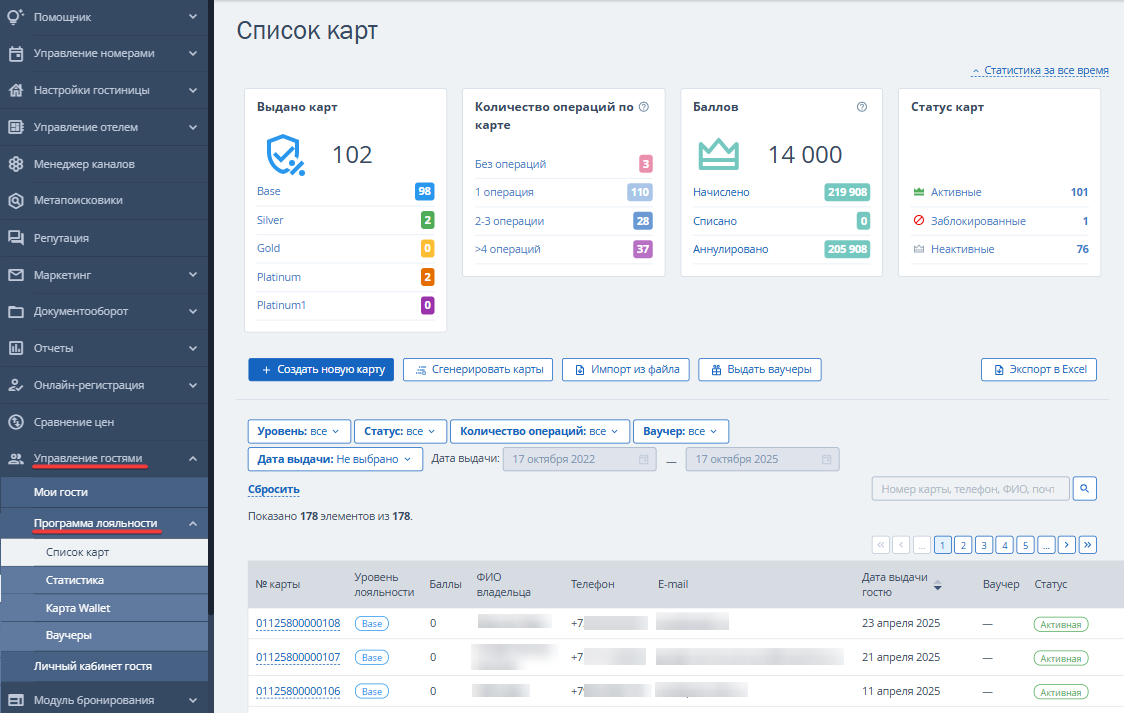
Task: Open calendar icon for start date field
Action: pos(644,459)
